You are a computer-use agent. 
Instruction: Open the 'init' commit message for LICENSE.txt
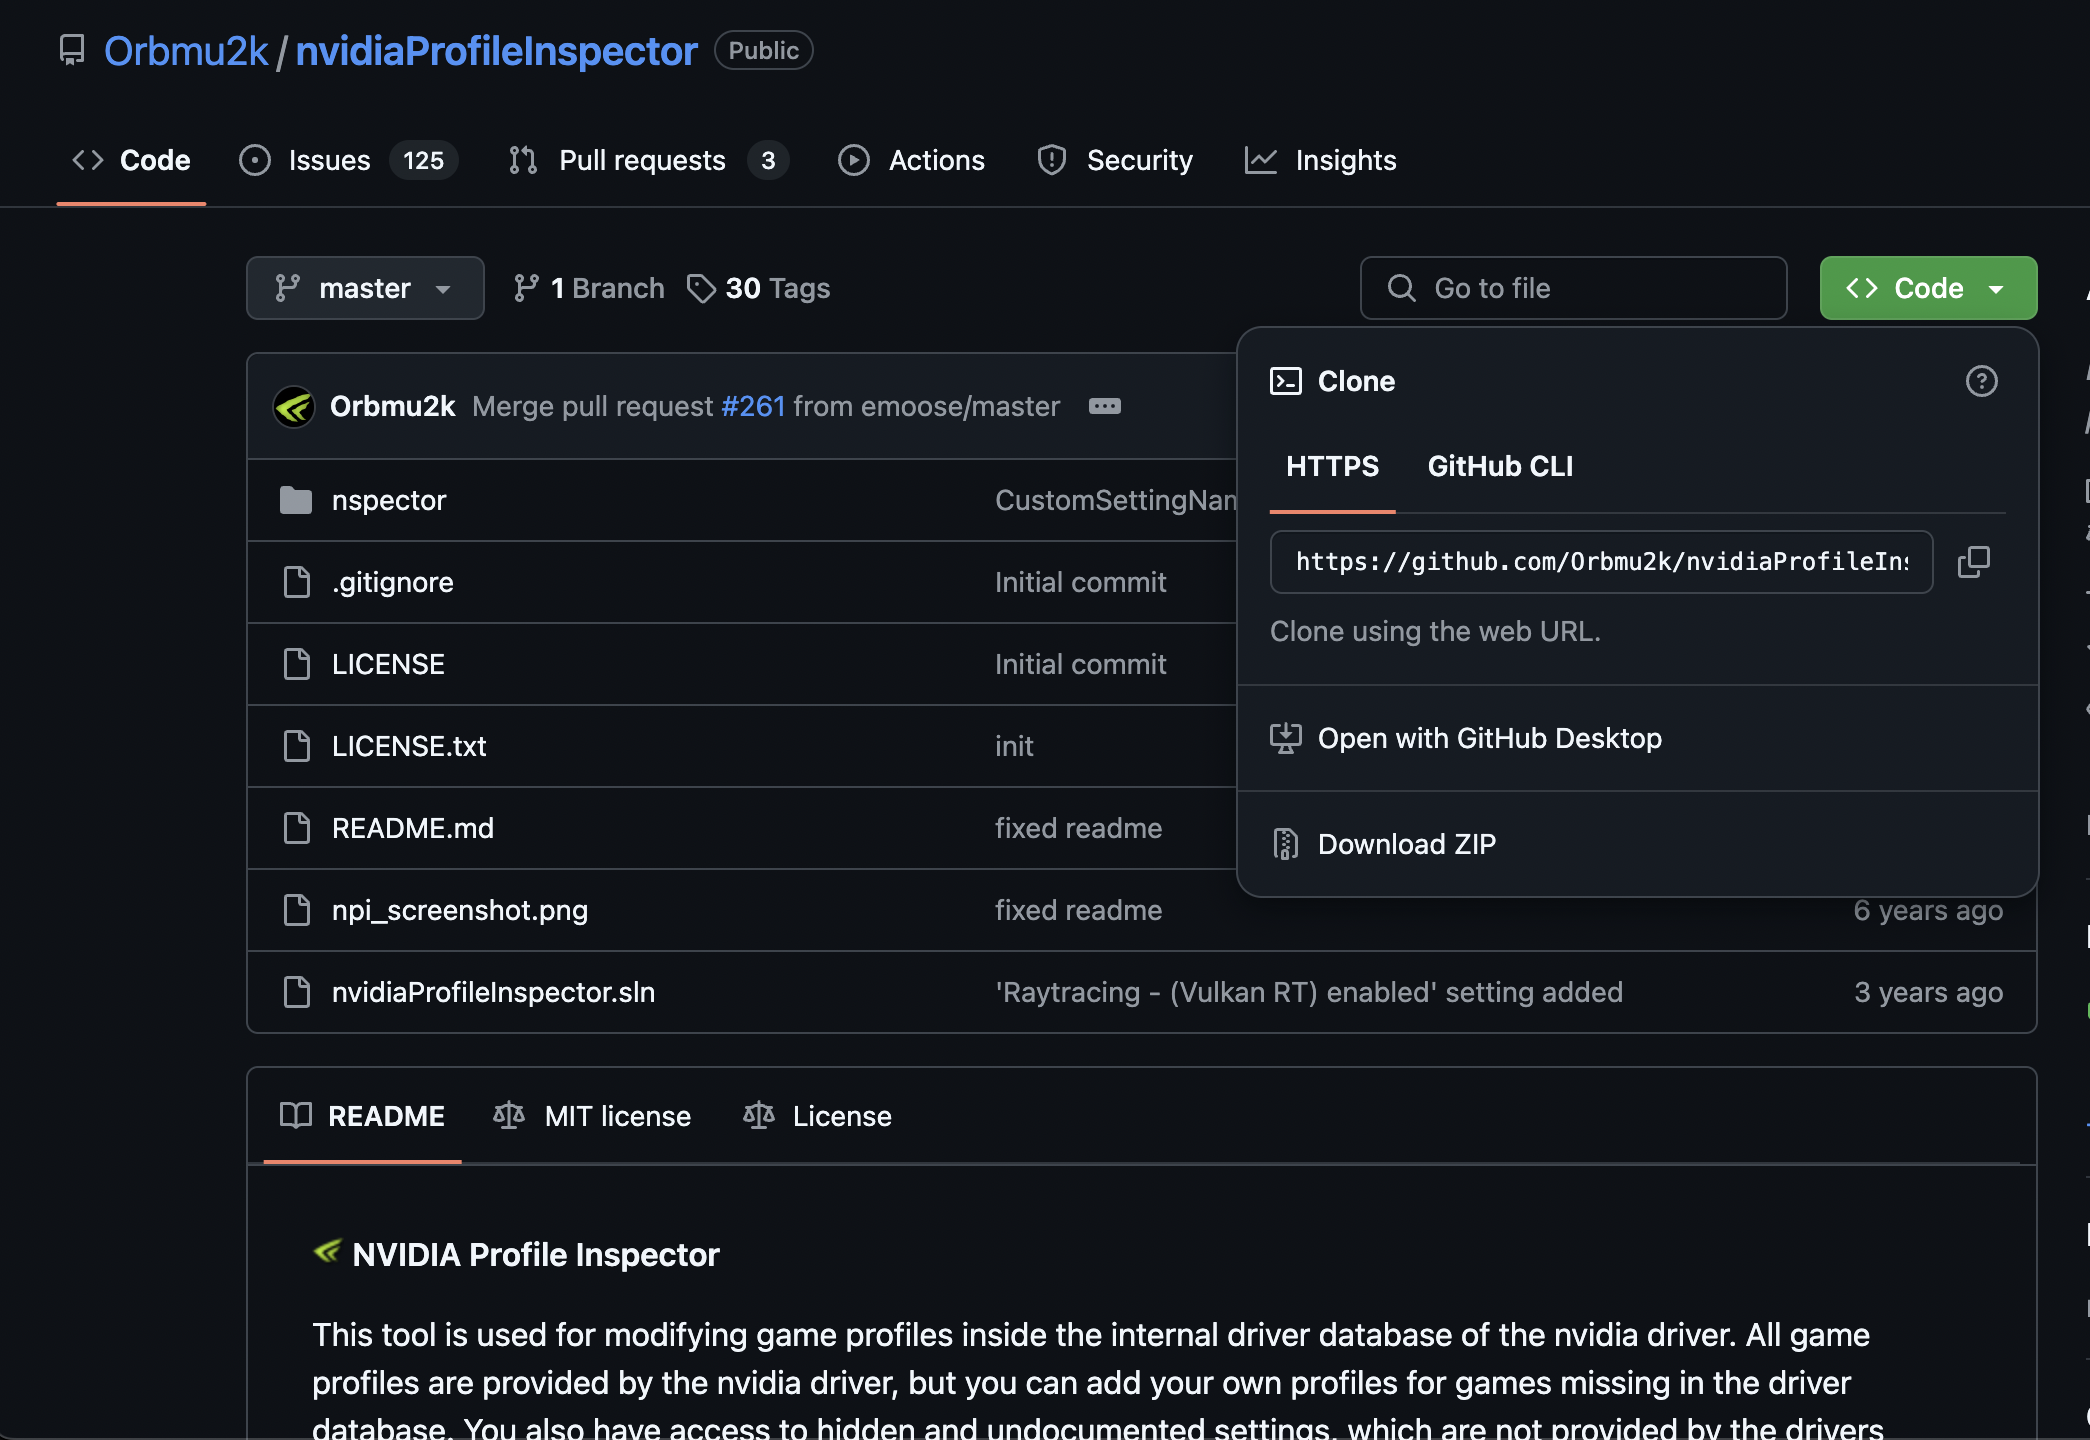point(1014,746)
